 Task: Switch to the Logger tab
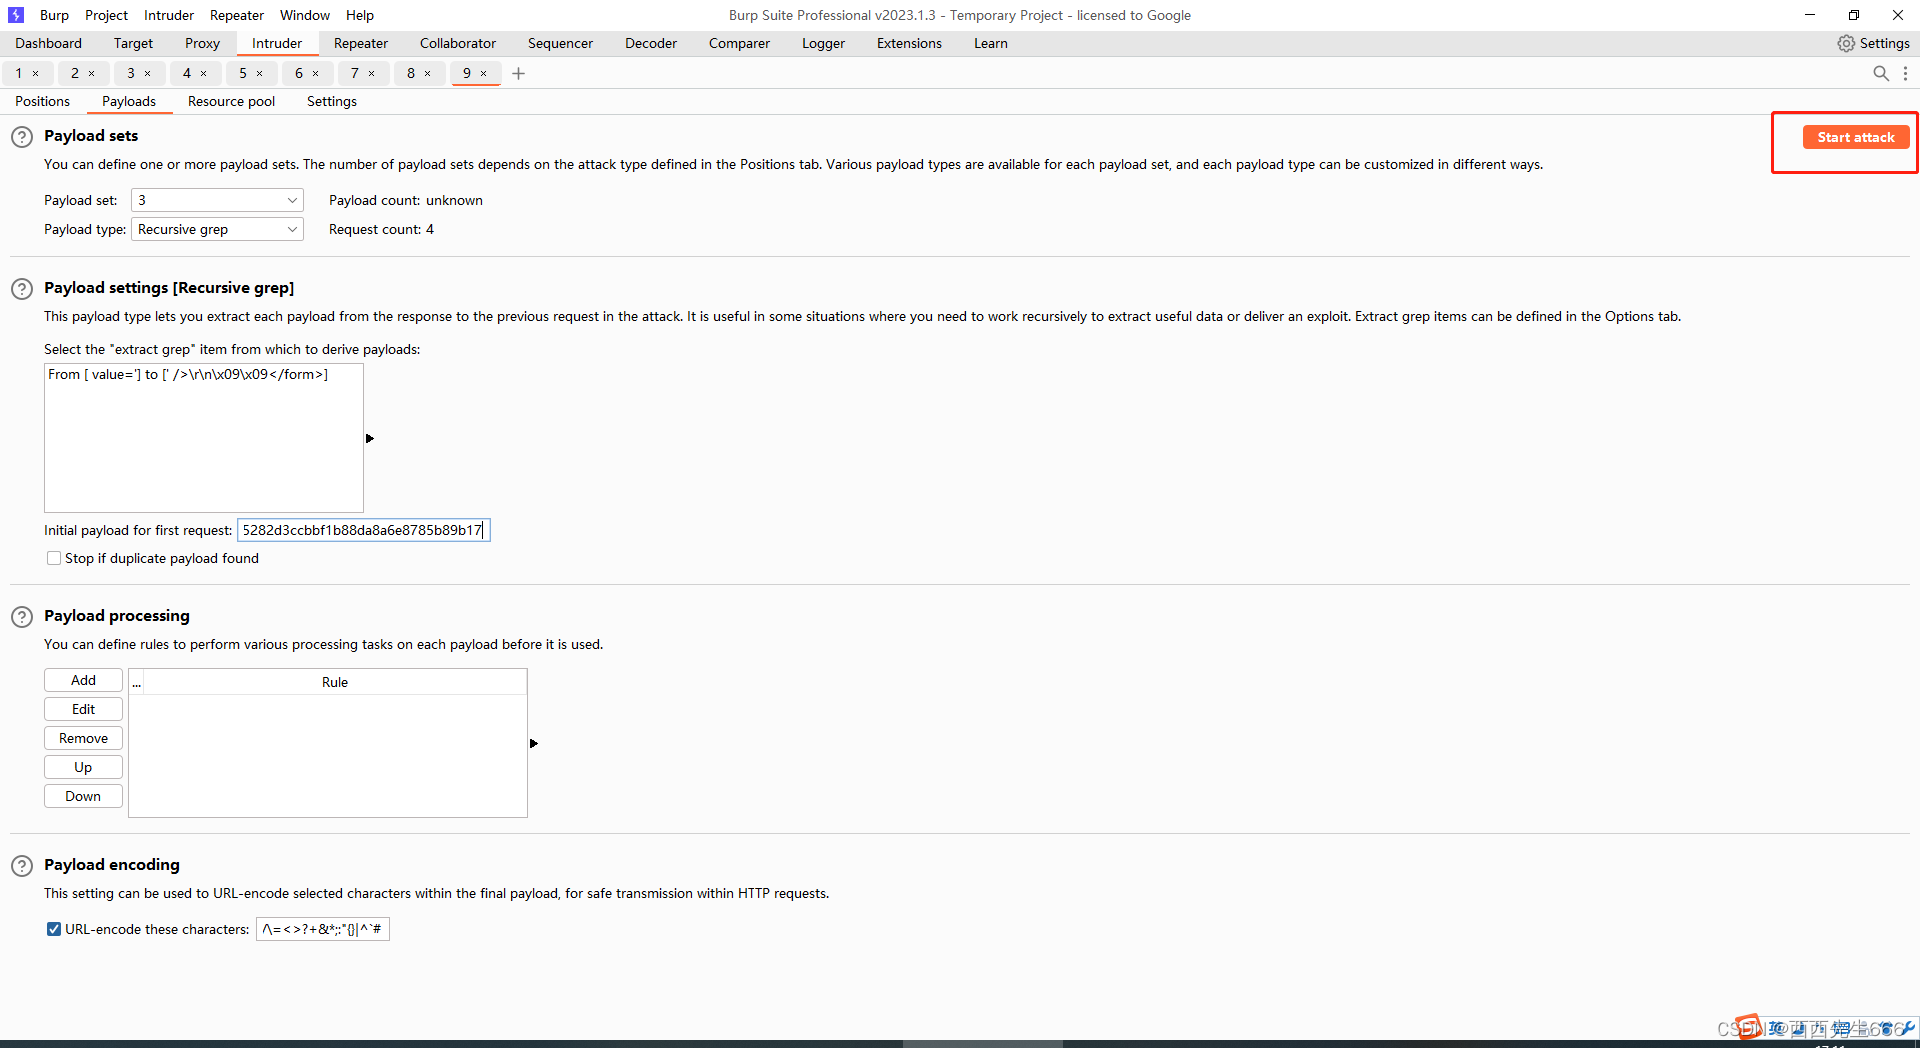click(x=823, y=43)
